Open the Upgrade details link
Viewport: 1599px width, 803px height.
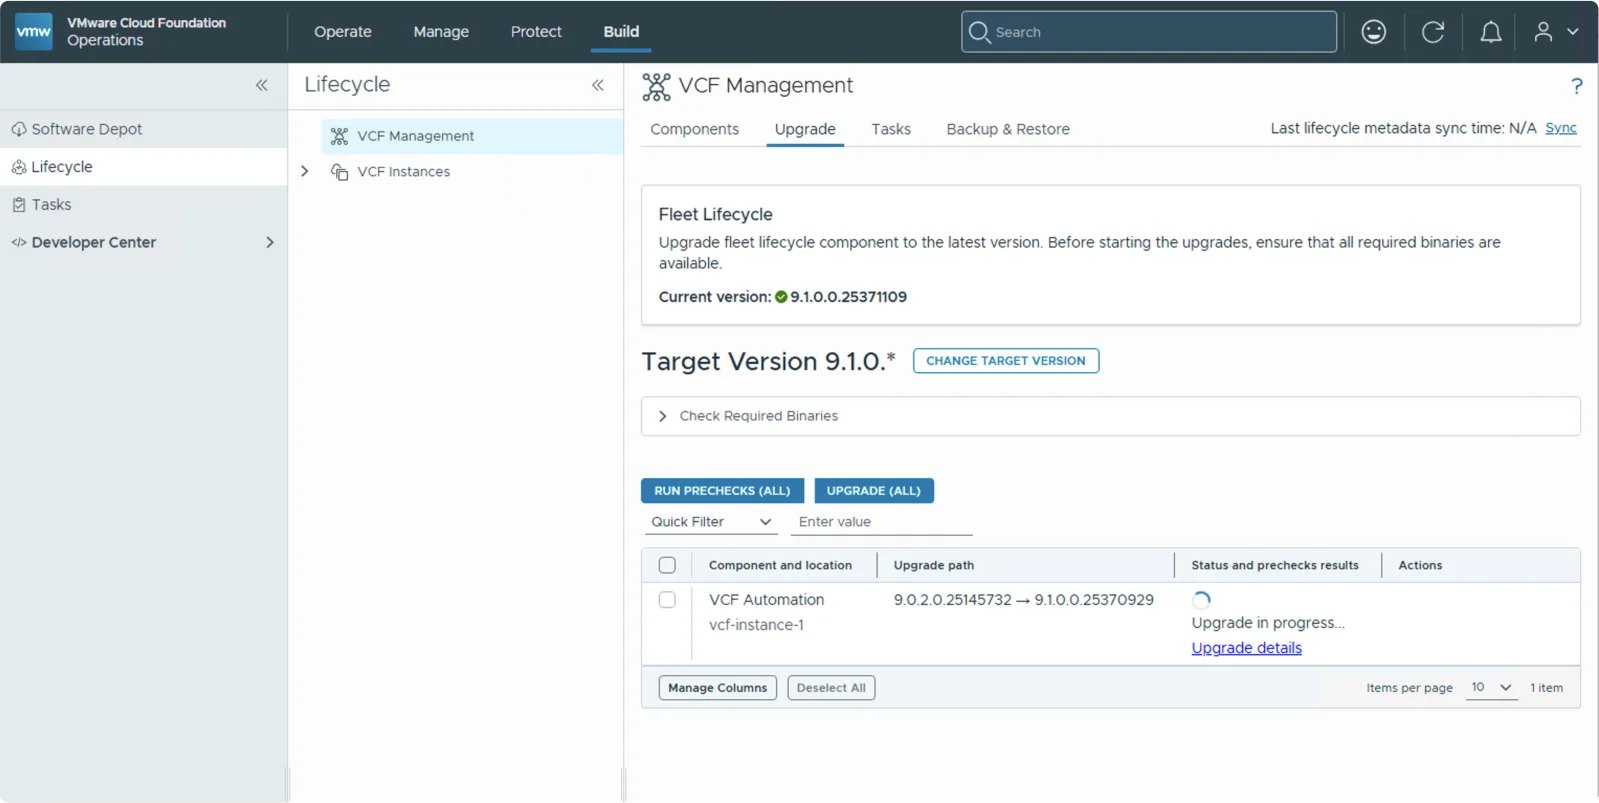[1247, 648]
